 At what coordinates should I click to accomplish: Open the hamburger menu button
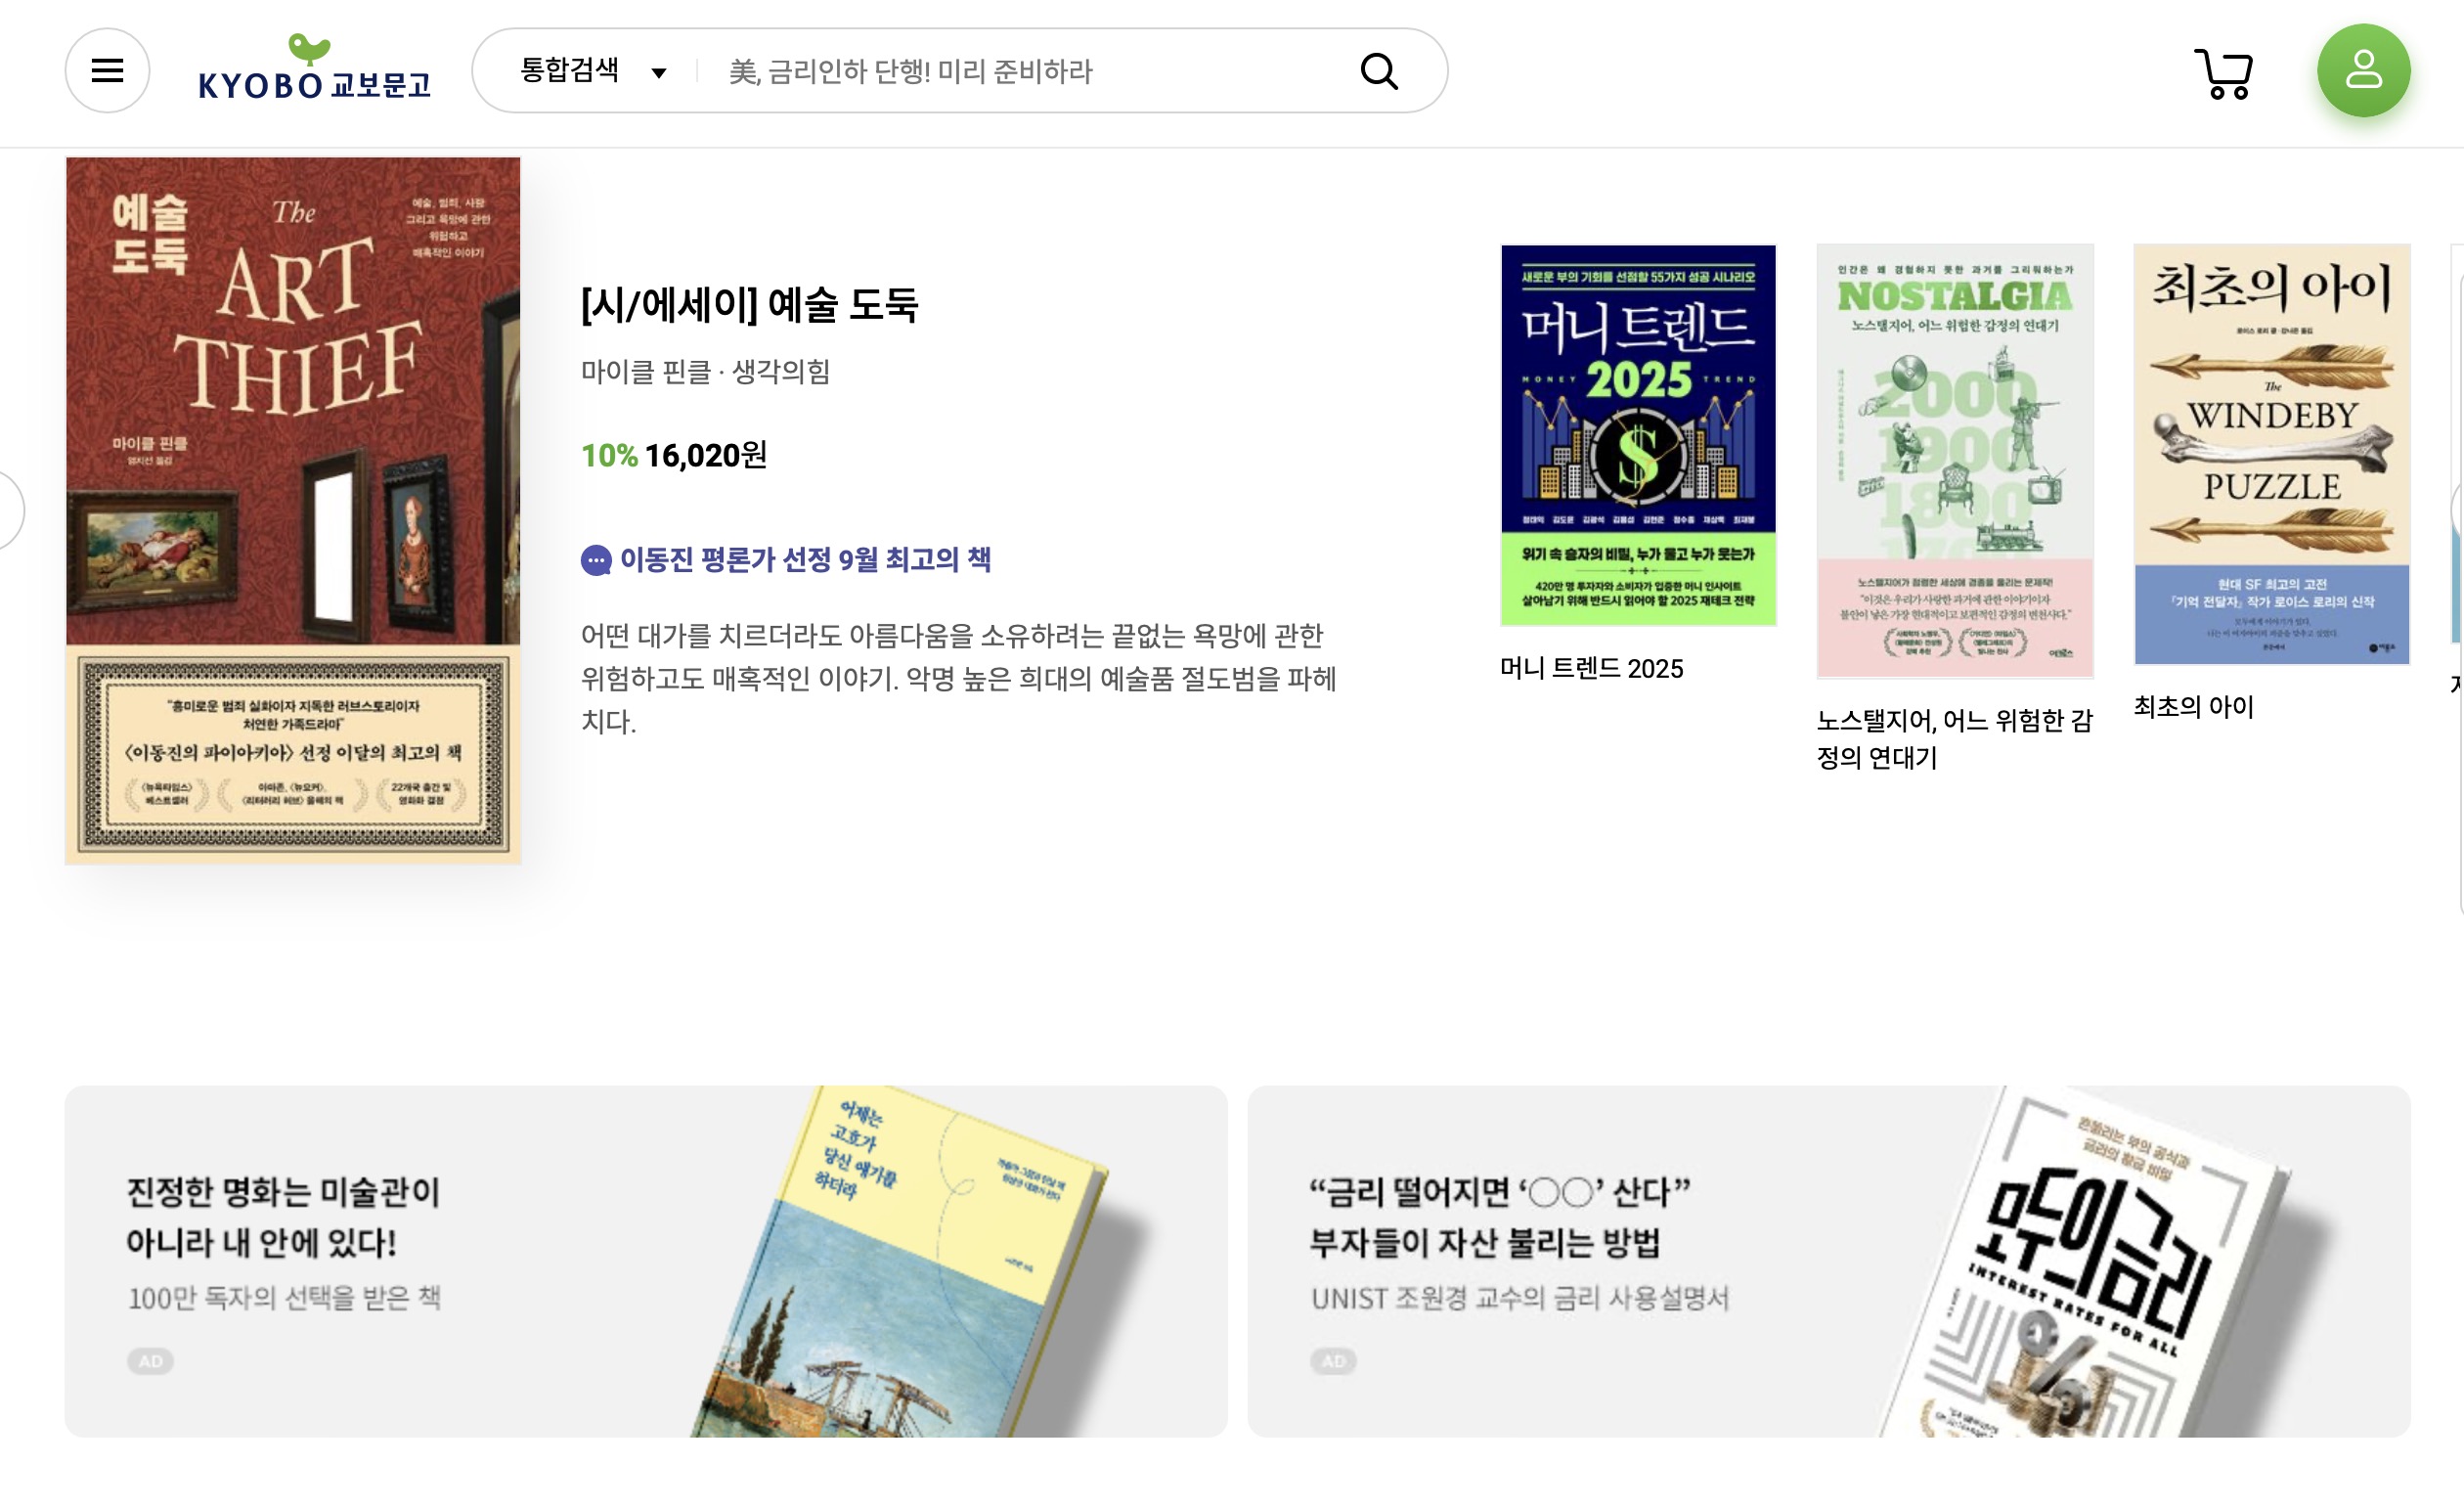click(107, 71)
